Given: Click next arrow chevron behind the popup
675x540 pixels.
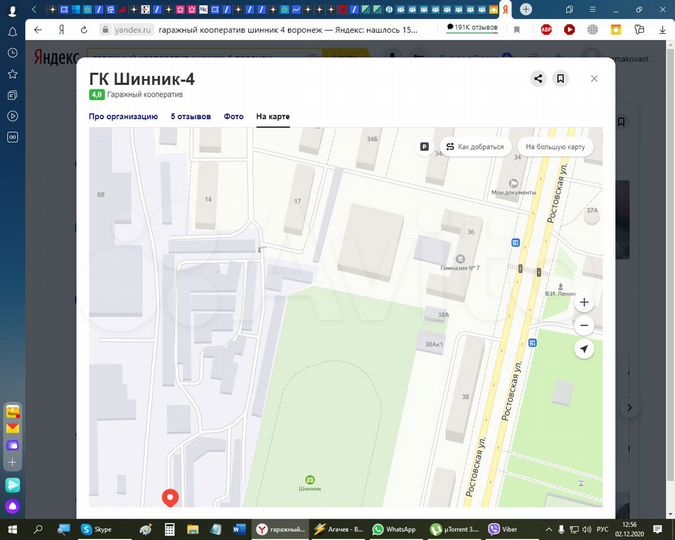Looking at the screenshot, I should point(629,407).
